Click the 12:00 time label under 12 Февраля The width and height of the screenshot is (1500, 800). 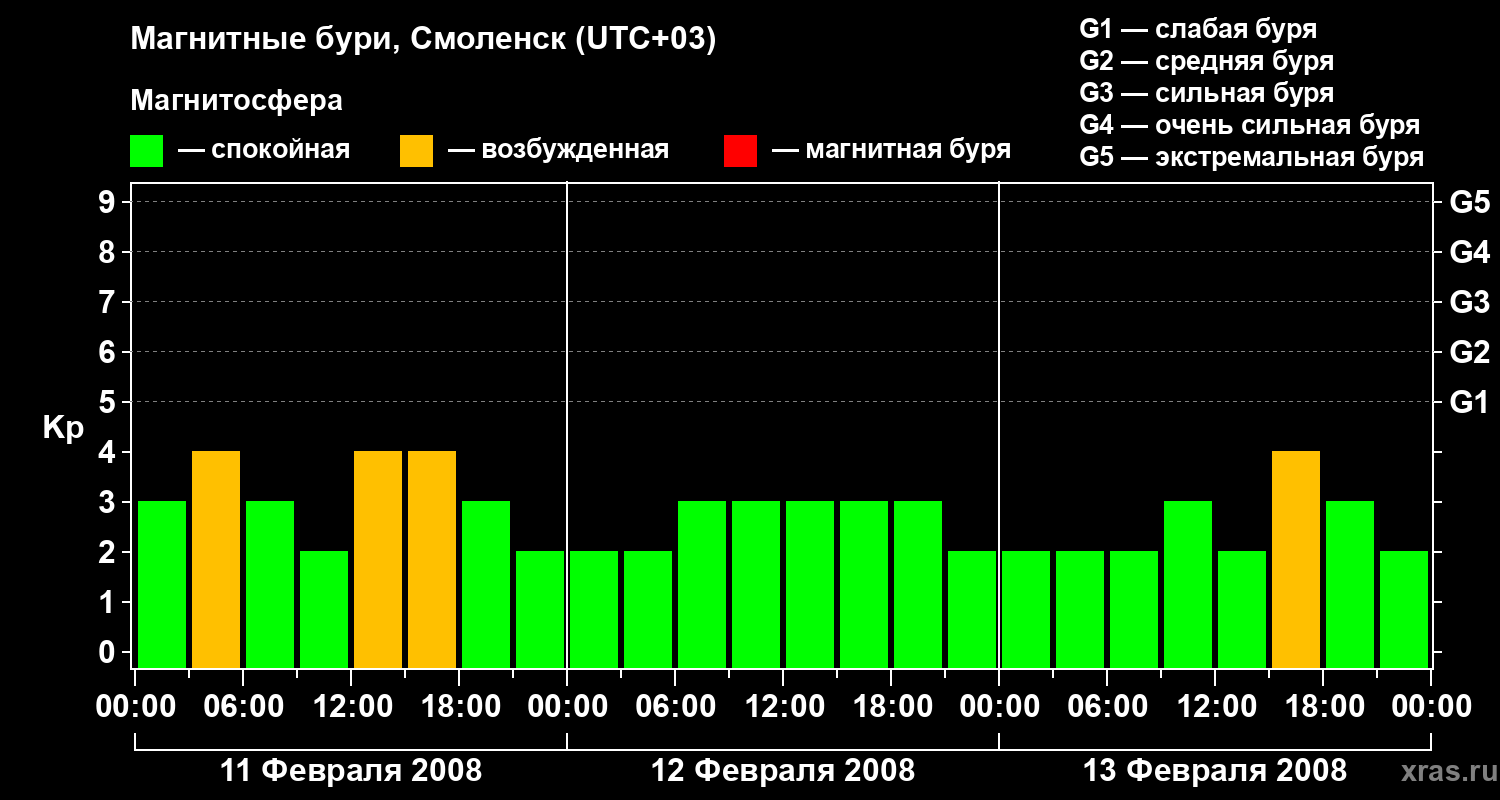tap(783, 707)
